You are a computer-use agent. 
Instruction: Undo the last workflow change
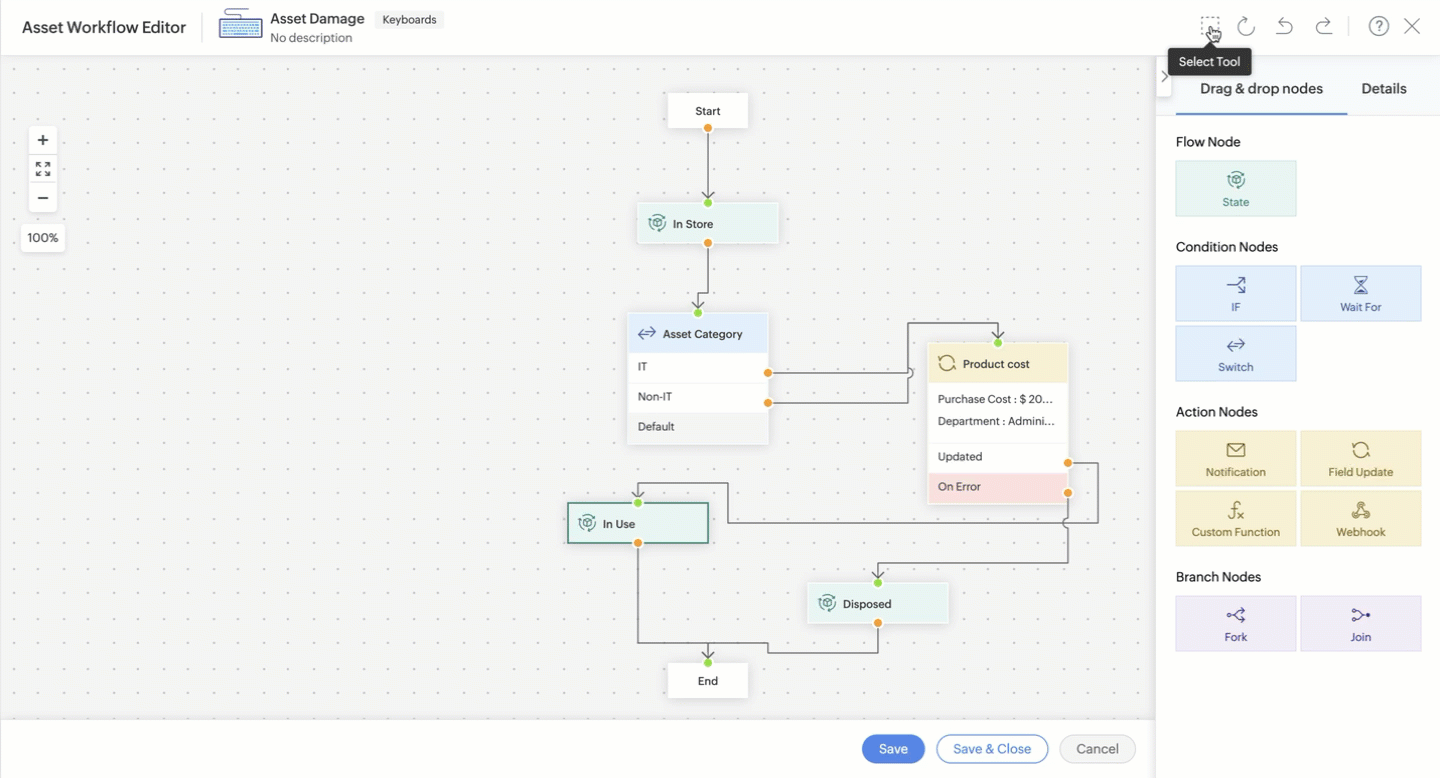(1285, 26)
